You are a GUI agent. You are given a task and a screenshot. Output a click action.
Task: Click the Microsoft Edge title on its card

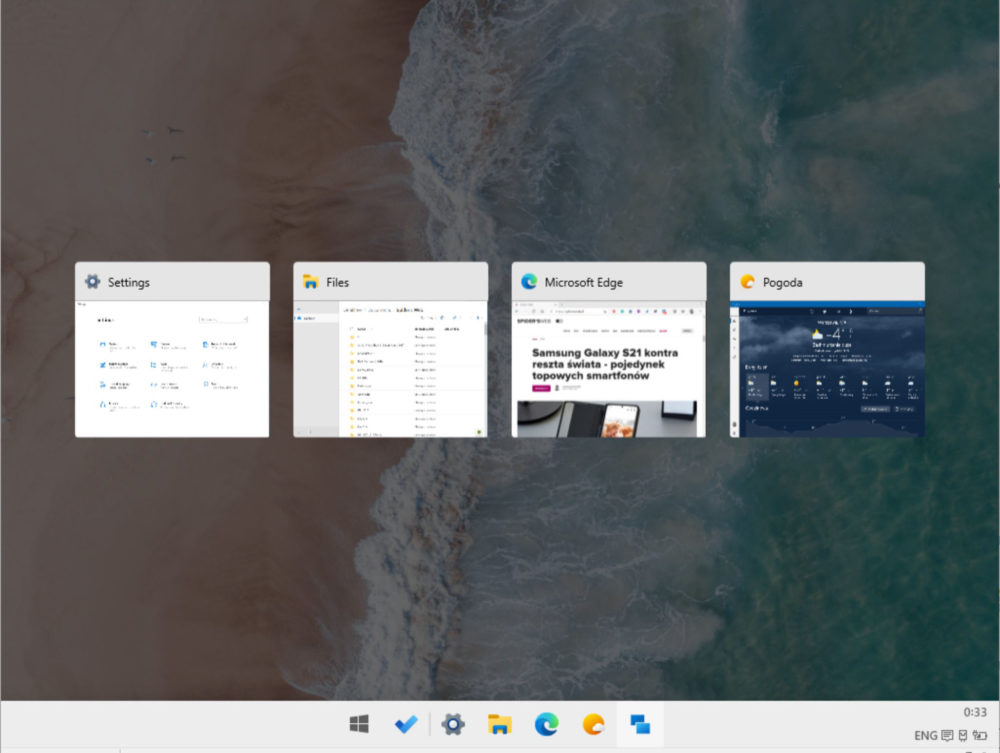584,282
